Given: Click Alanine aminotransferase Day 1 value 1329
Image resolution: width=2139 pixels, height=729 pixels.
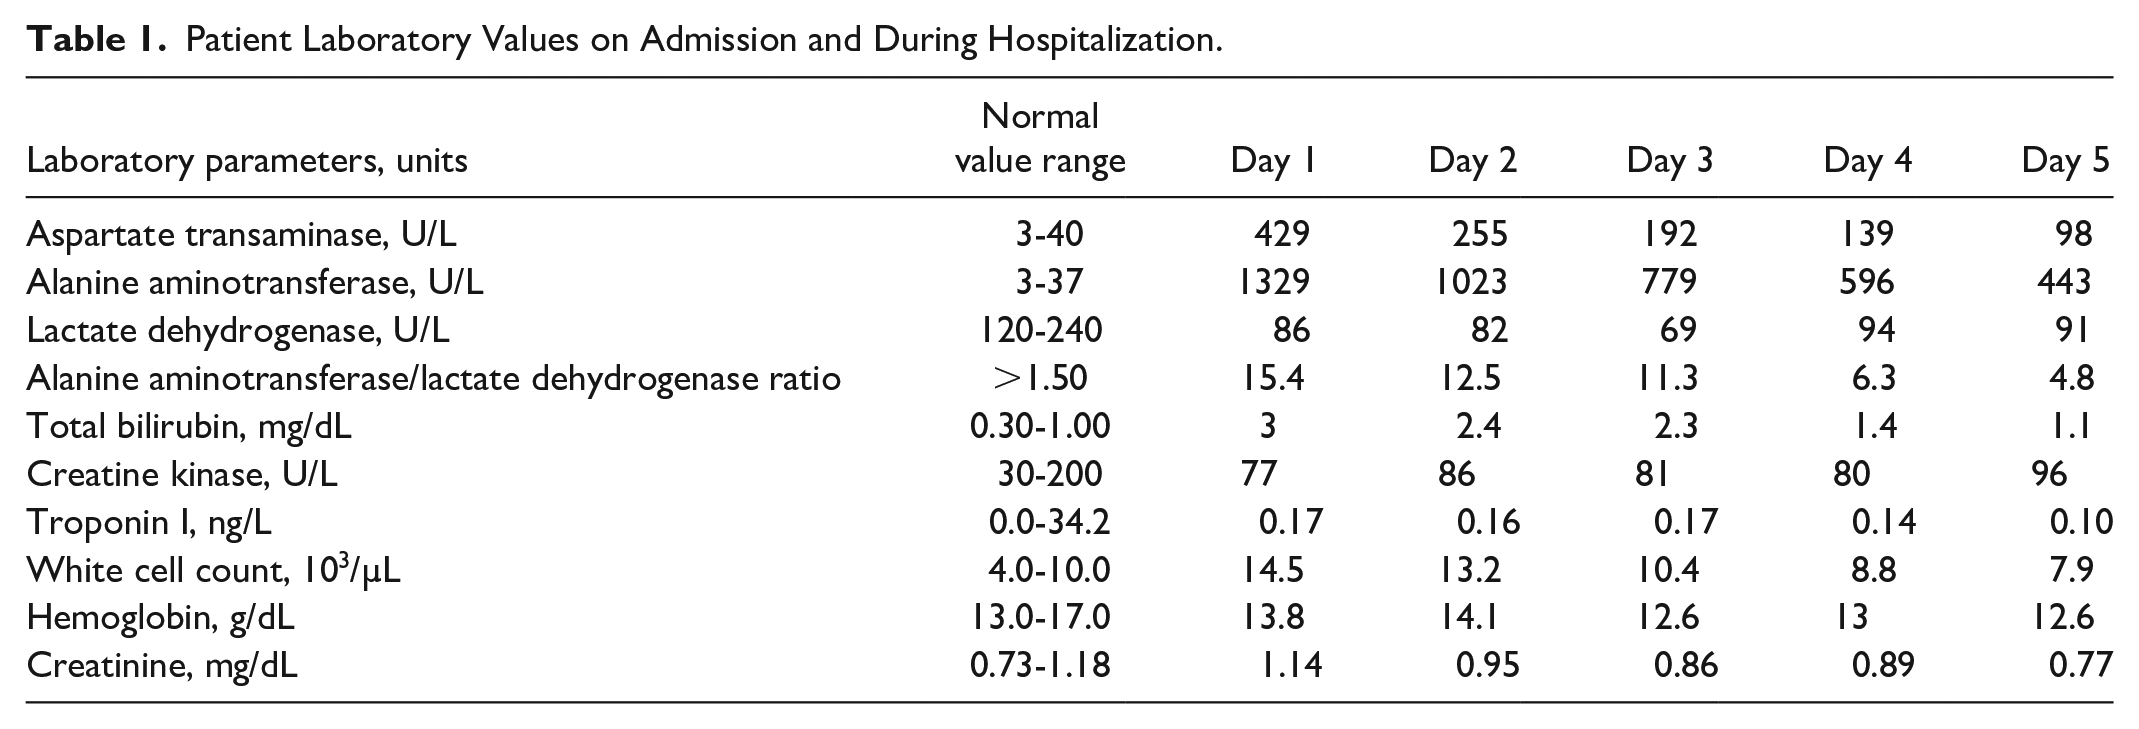Looking at the screenshot, I should [x=1269, y=282].
